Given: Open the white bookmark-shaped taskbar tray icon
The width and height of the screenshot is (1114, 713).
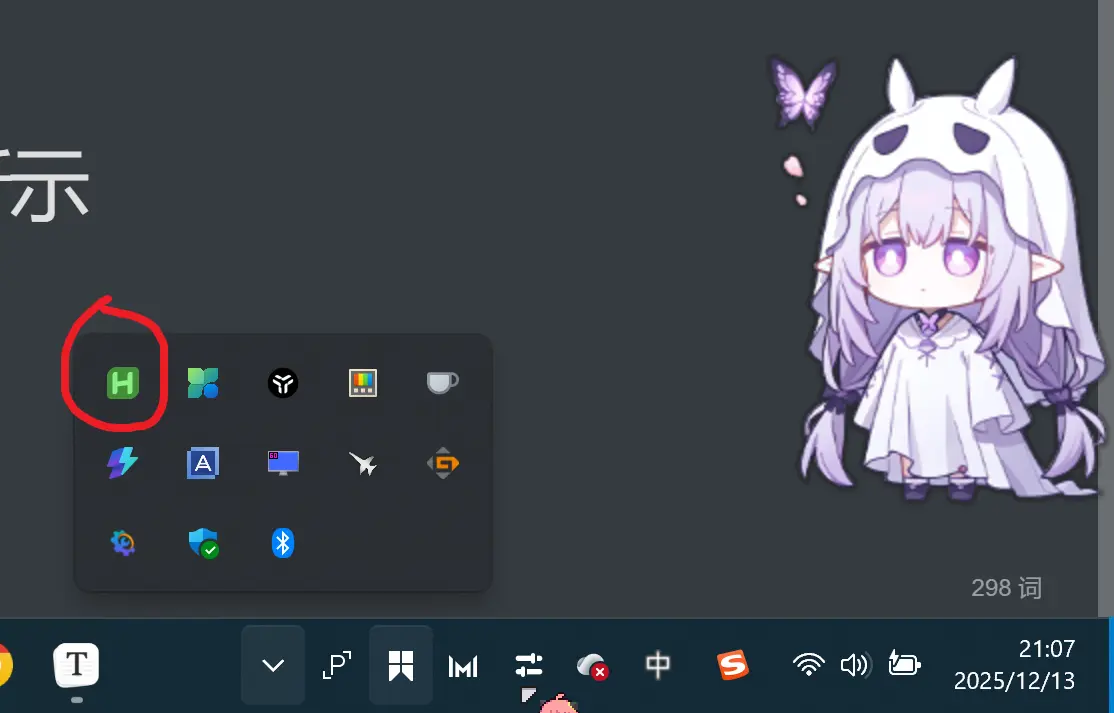Looking at the screenshot, I should (401, 665).
